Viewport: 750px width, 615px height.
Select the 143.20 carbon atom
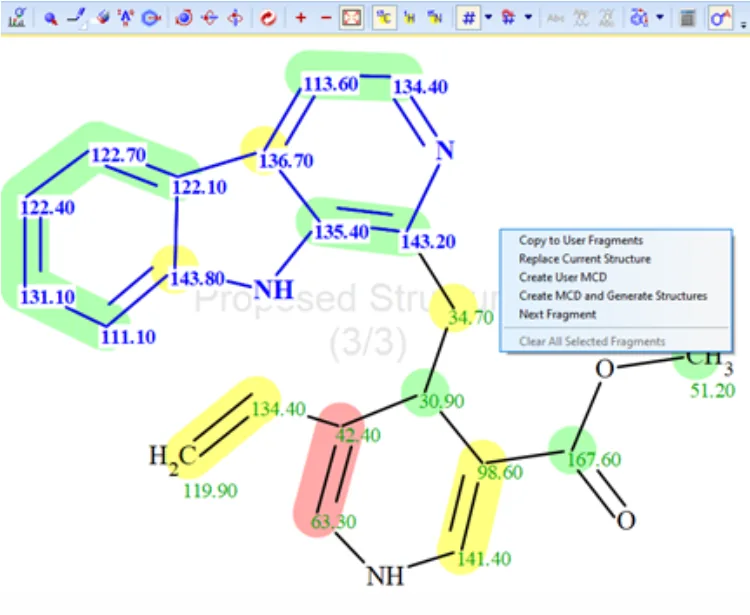click(x=428, y=242)
